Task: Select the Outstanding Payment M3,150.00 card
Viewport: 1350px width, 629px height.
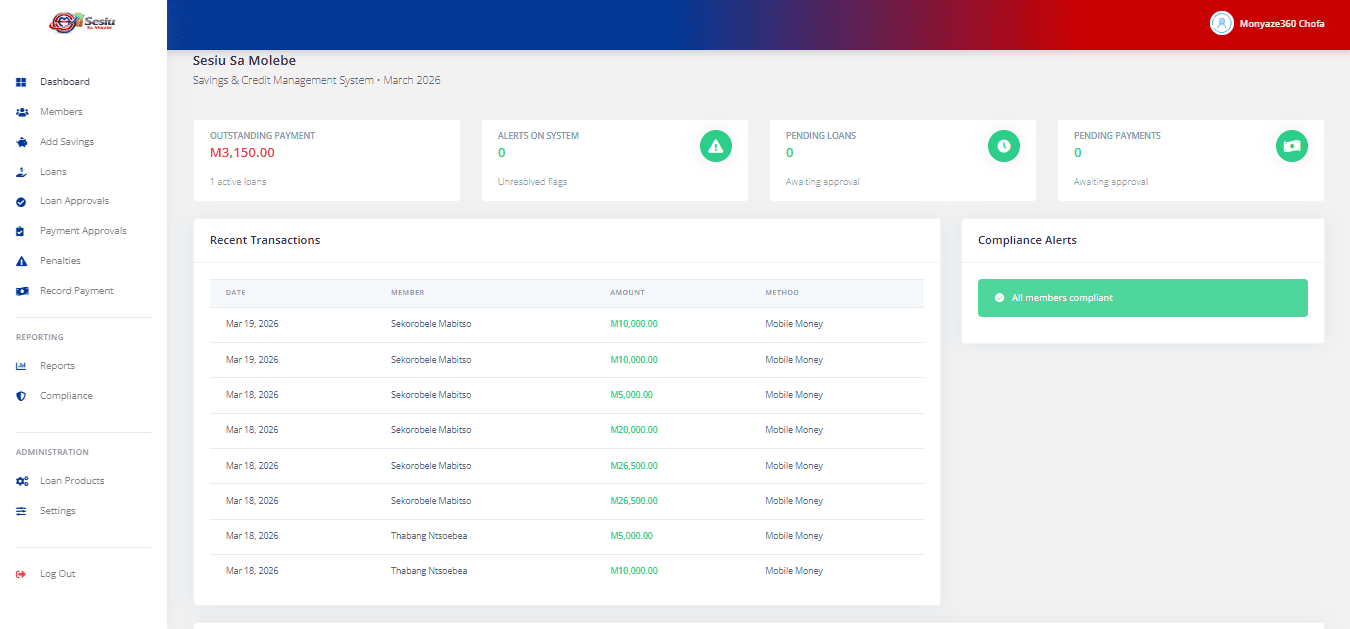Action: pyautogui.click(x=327, y=160)
